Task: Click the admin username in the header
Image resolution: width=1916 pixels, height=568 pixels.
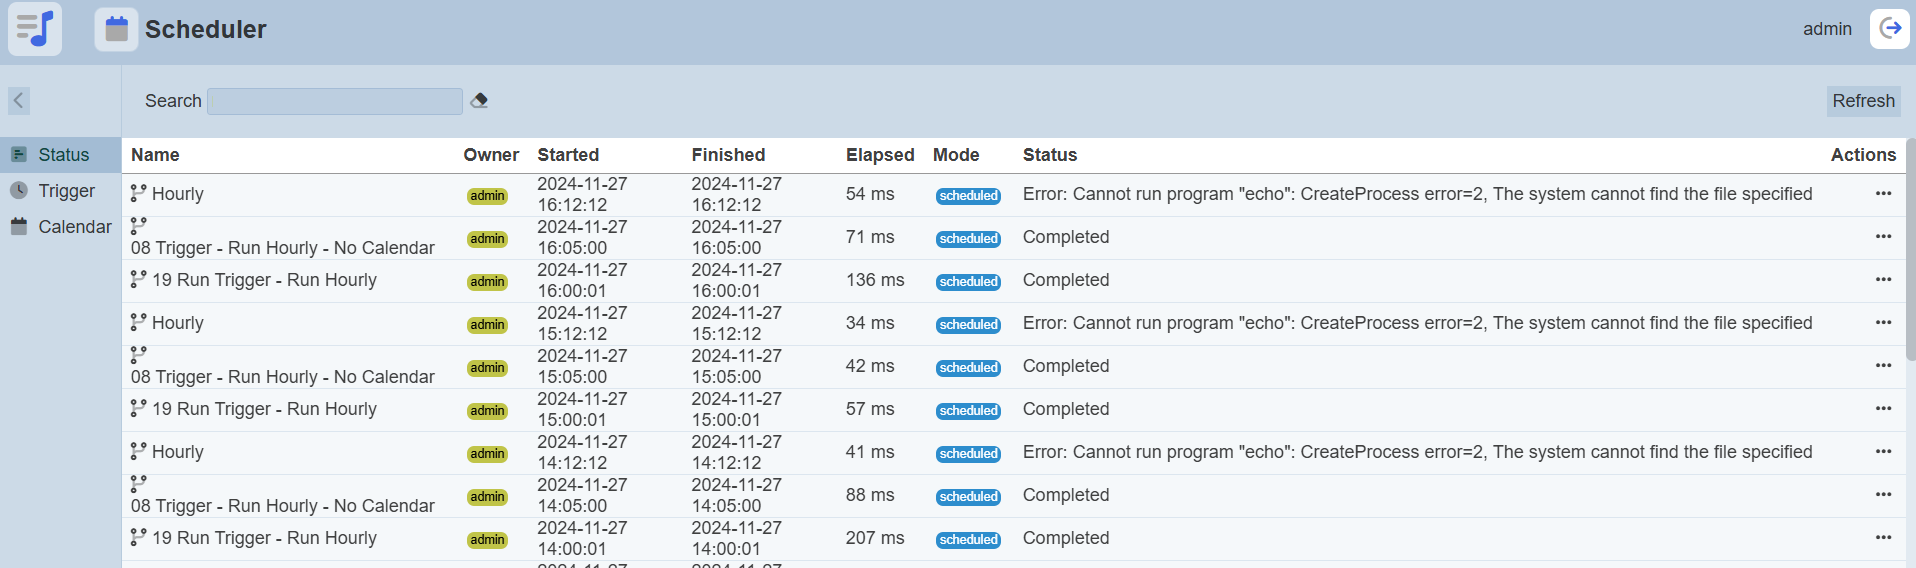Action: (x=1827, y=29)
